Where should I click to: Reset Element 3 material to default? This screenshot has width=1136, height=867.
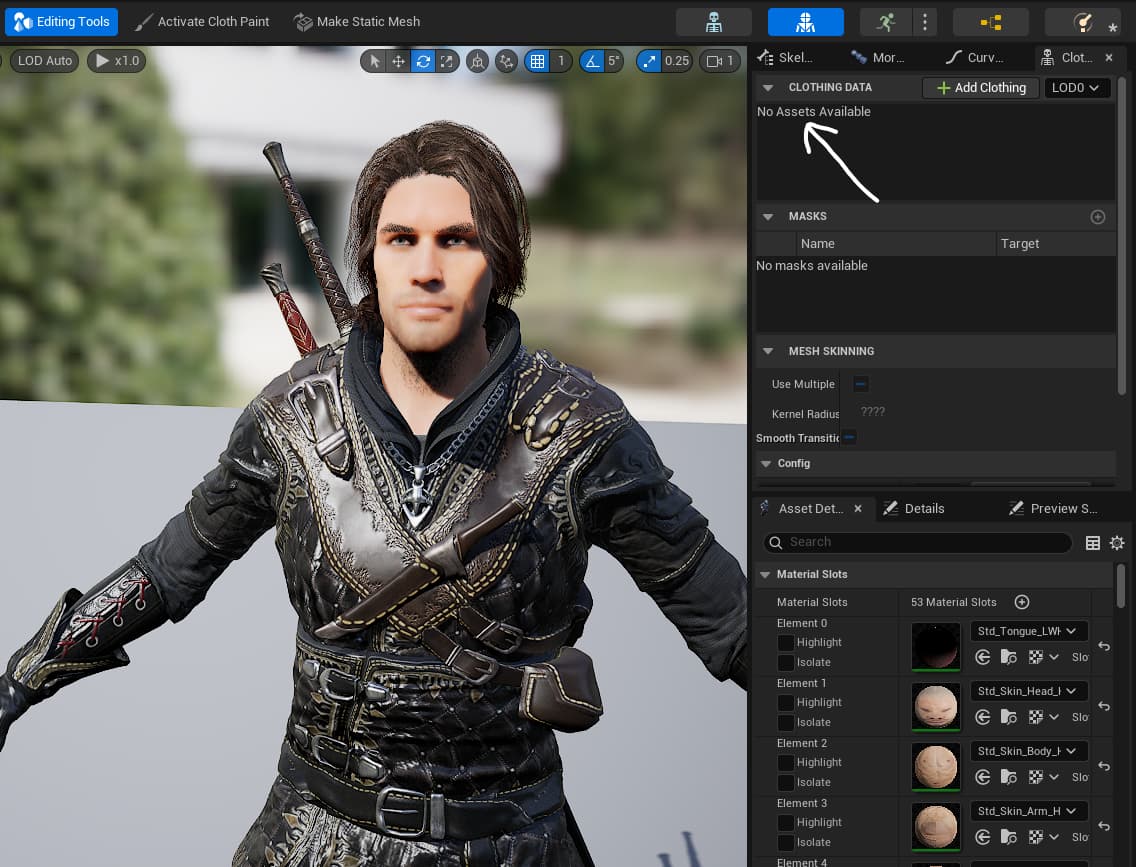click(x=1103, y=826)
